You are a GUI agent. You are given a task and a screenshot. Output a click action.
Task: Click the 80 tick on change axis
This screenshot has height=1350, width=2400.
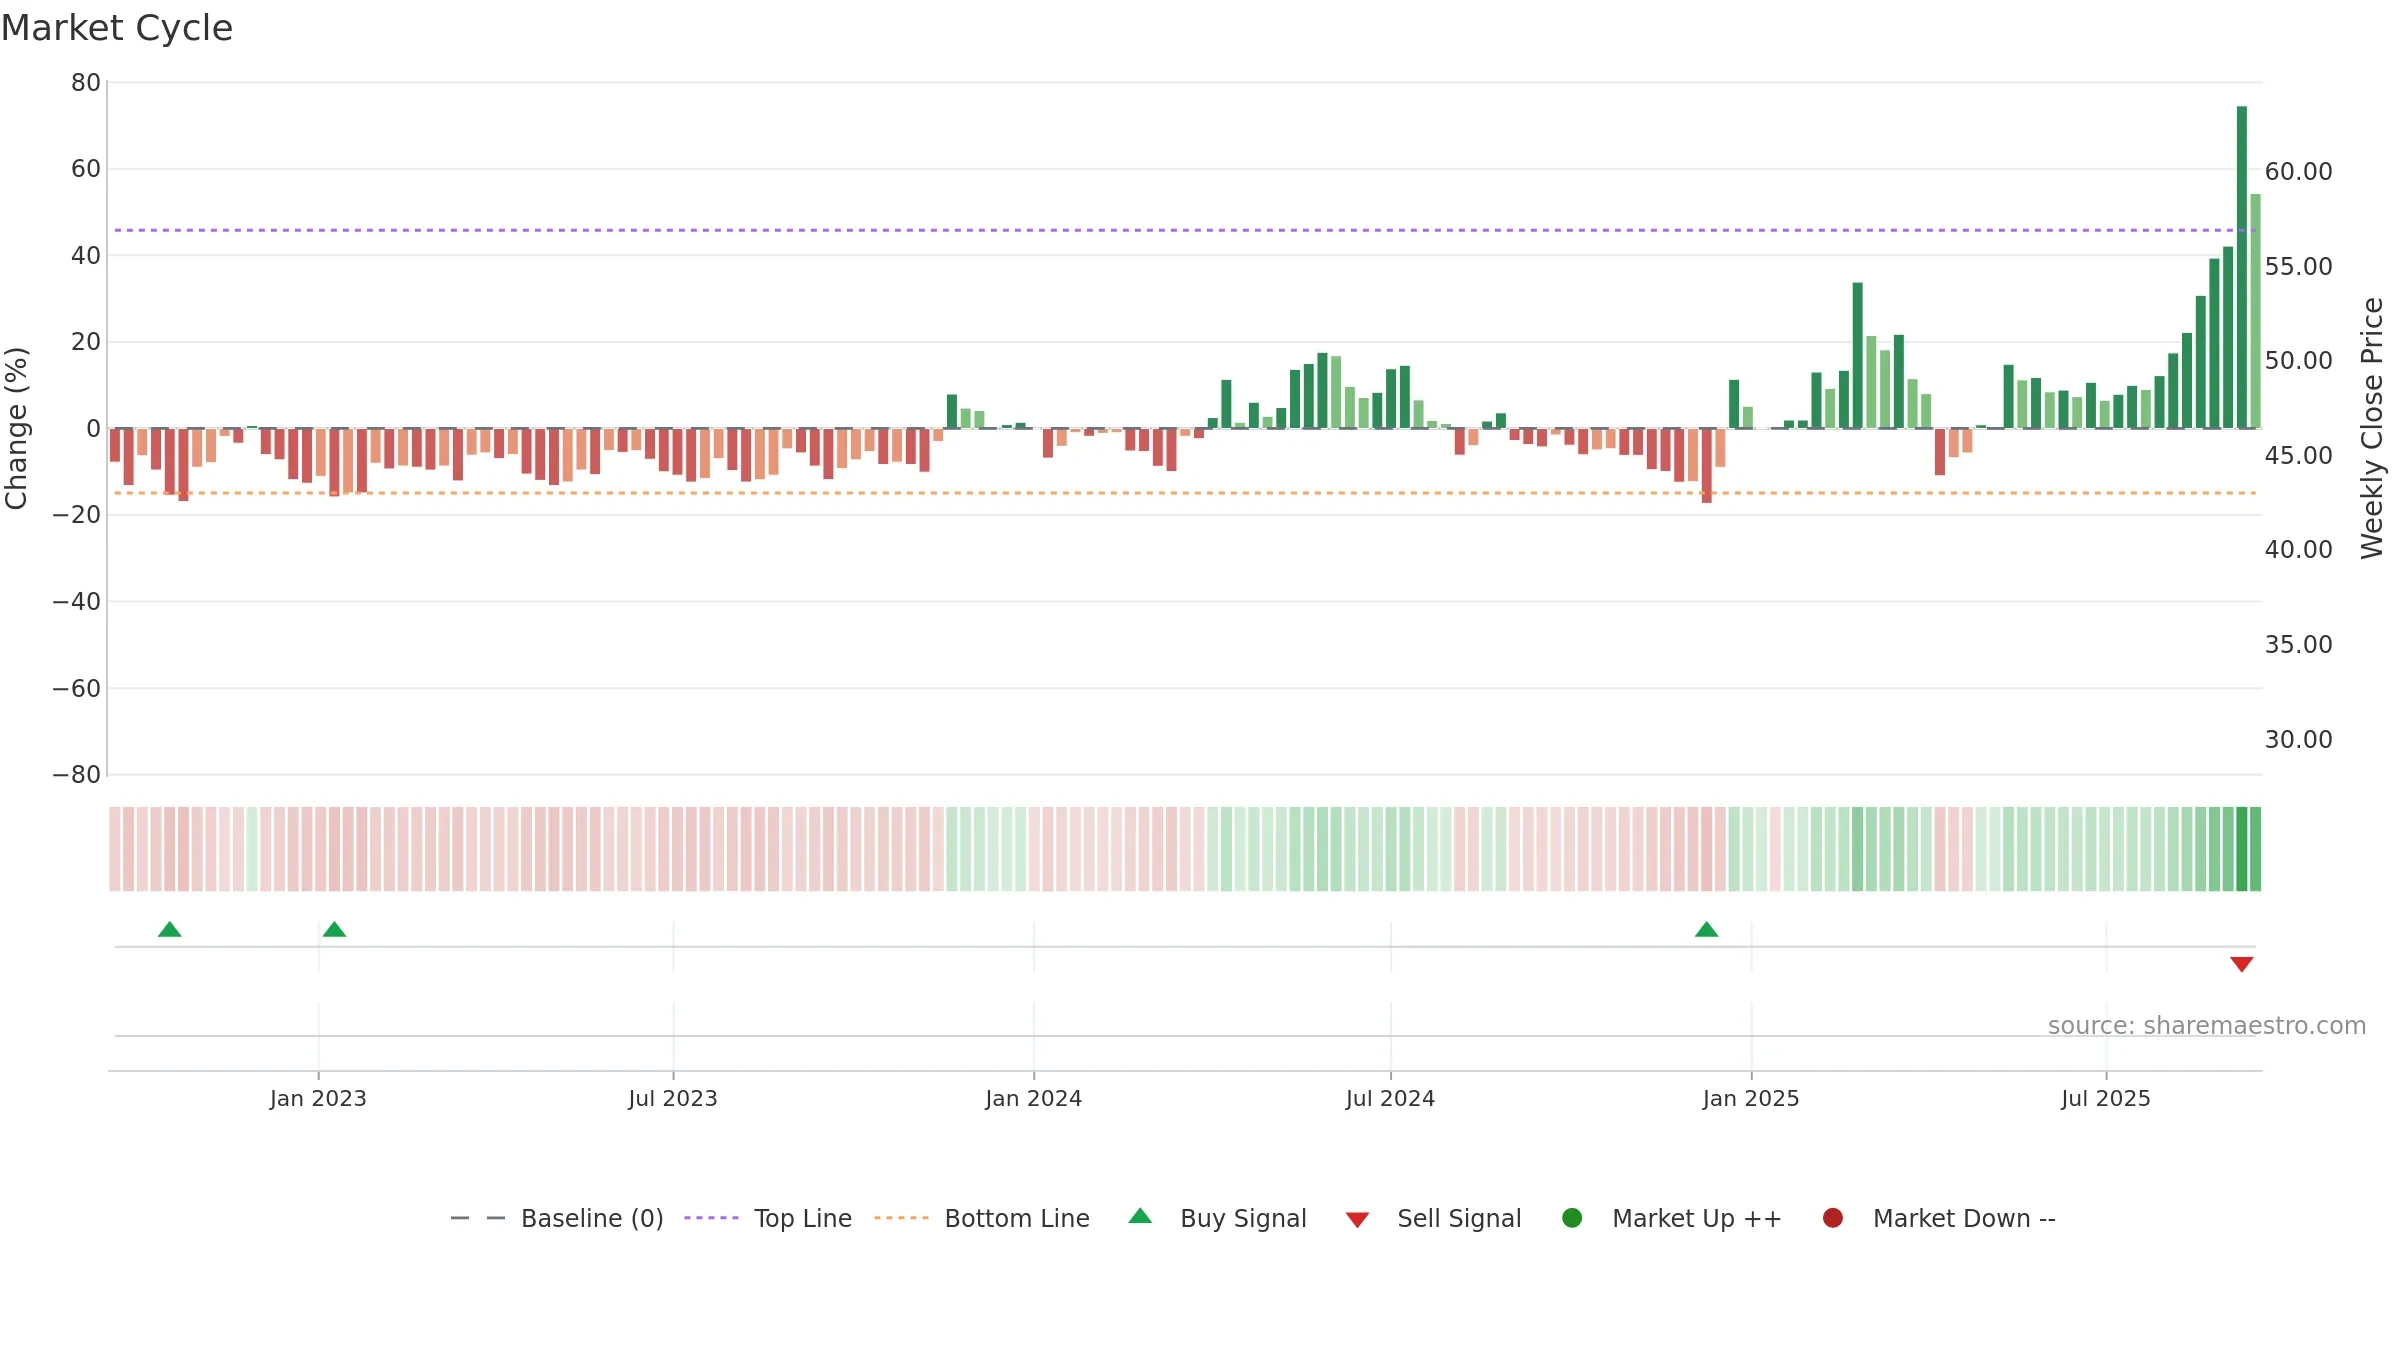click(86, 83)
